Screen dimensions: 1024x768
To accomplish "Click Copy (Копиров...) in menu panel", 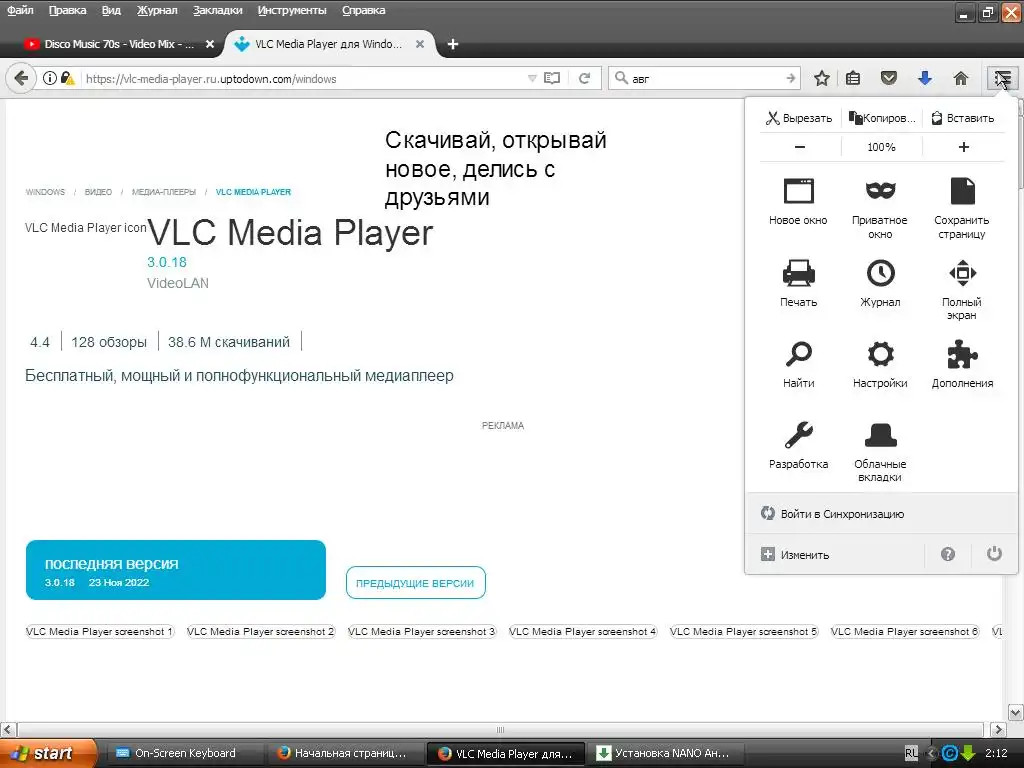I will (x=882, y=118).
